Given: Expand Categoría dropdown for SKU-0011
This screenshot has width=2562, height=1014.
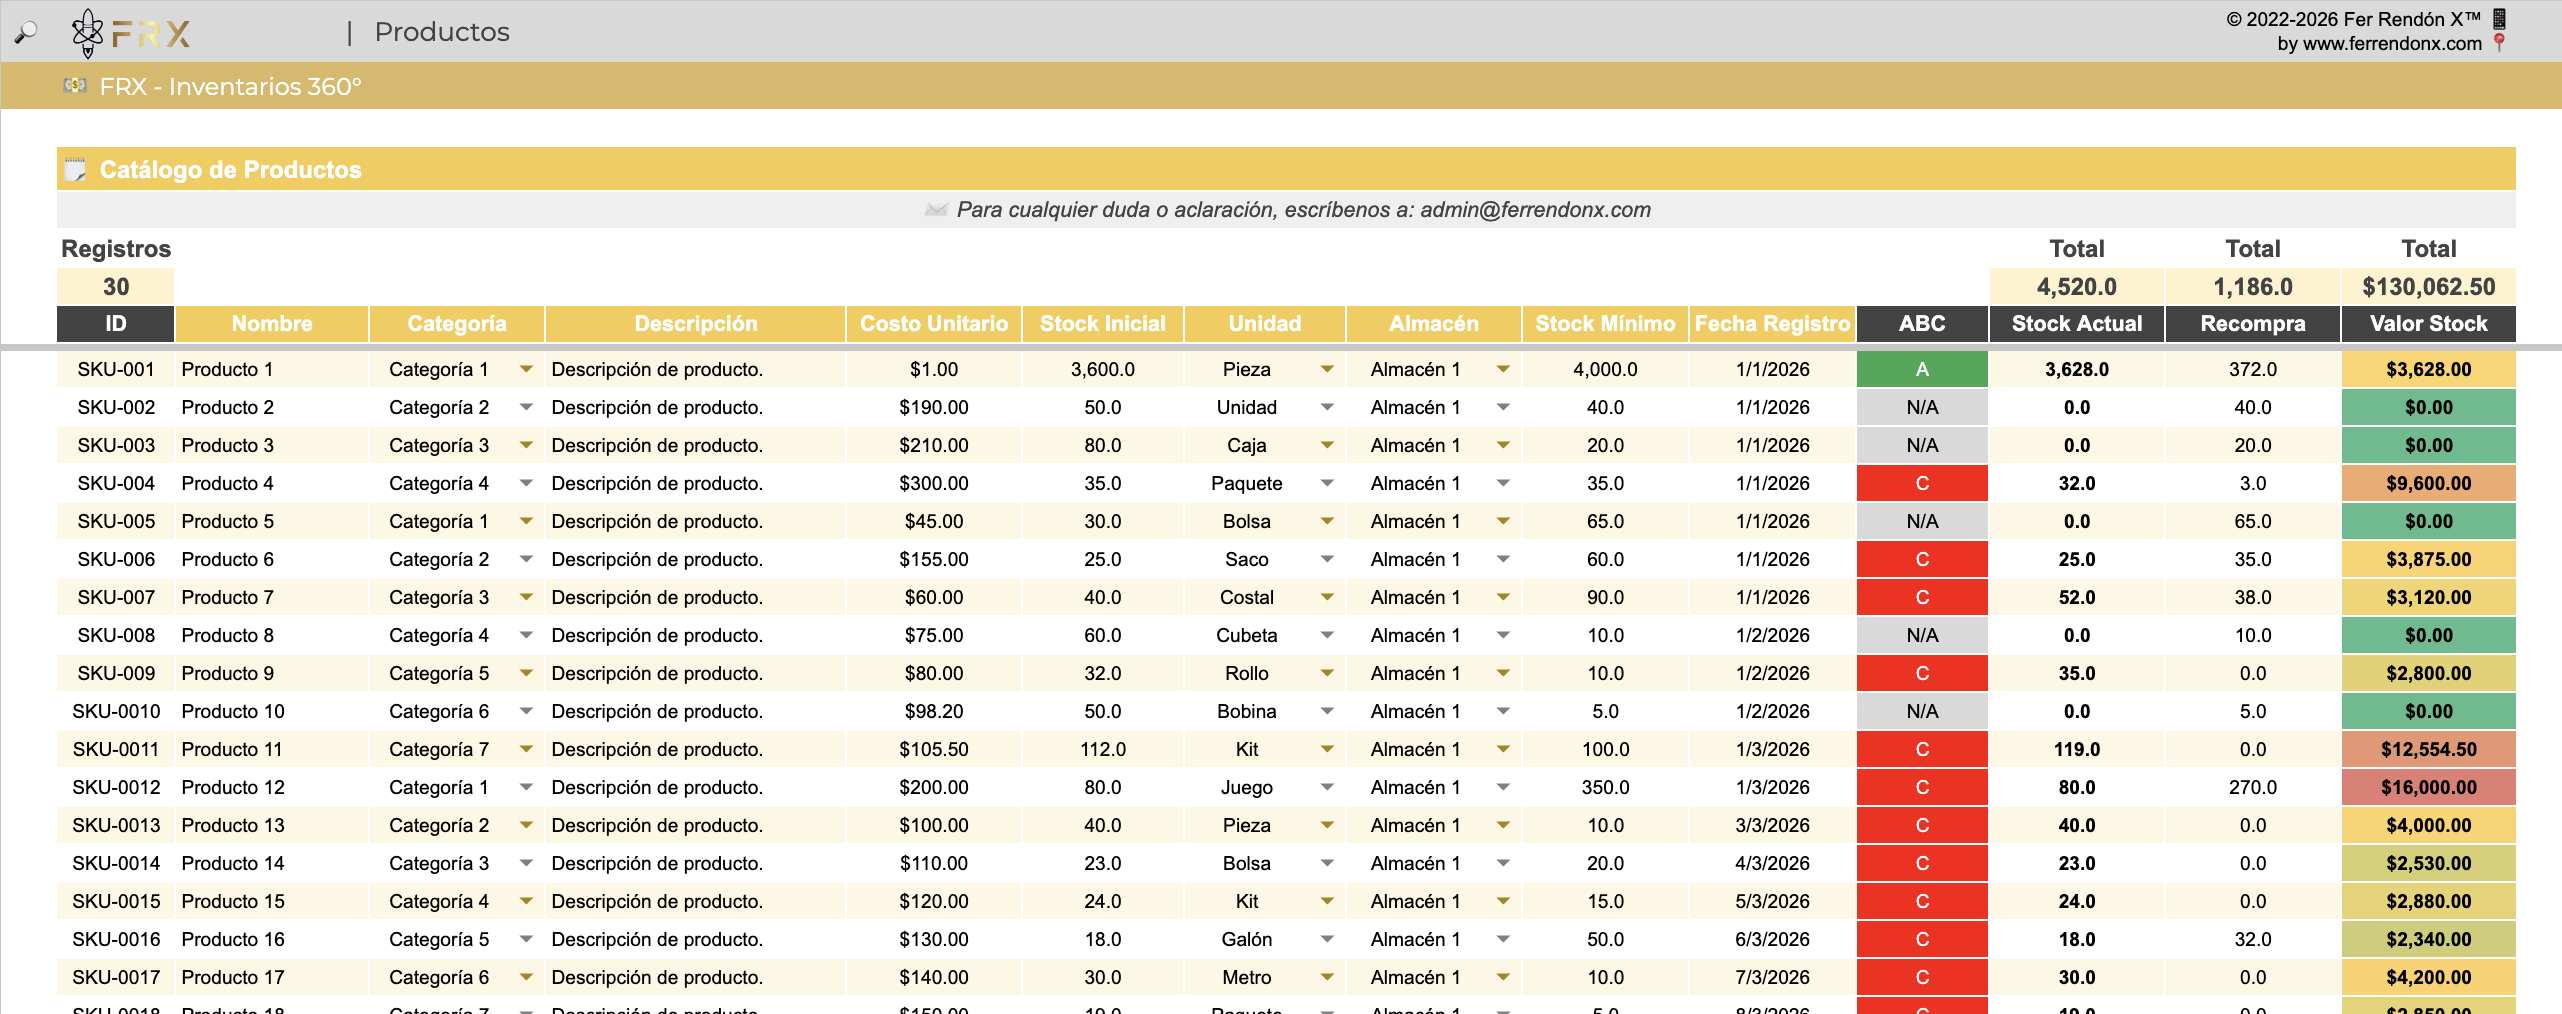Looking at the screenshot, I should coord(526,749).
